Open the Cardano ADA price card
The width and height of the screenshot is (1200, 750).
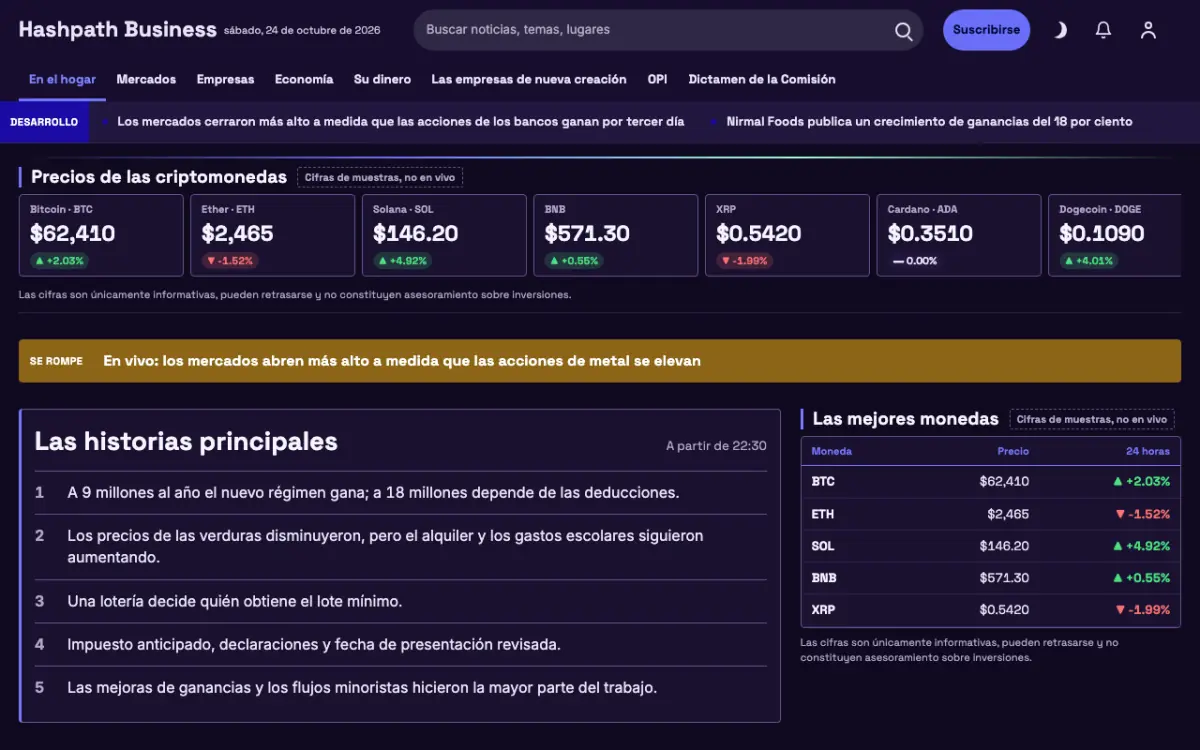pyautogui.click(x=959, y=235)
